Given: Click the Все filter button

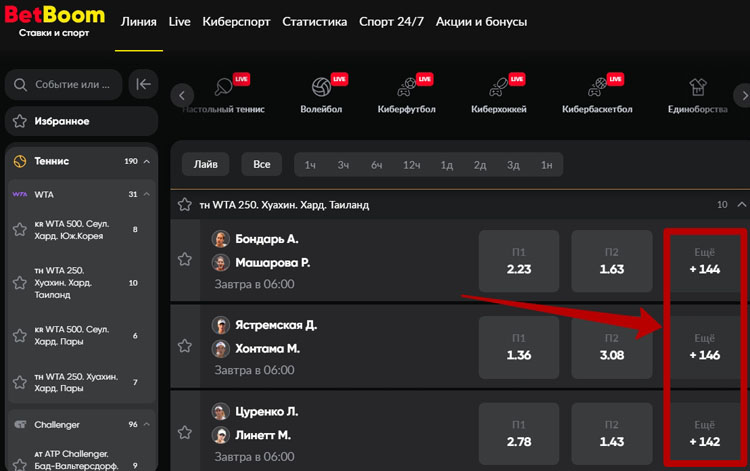Looking at the screenshot, I should pos(262,164).
